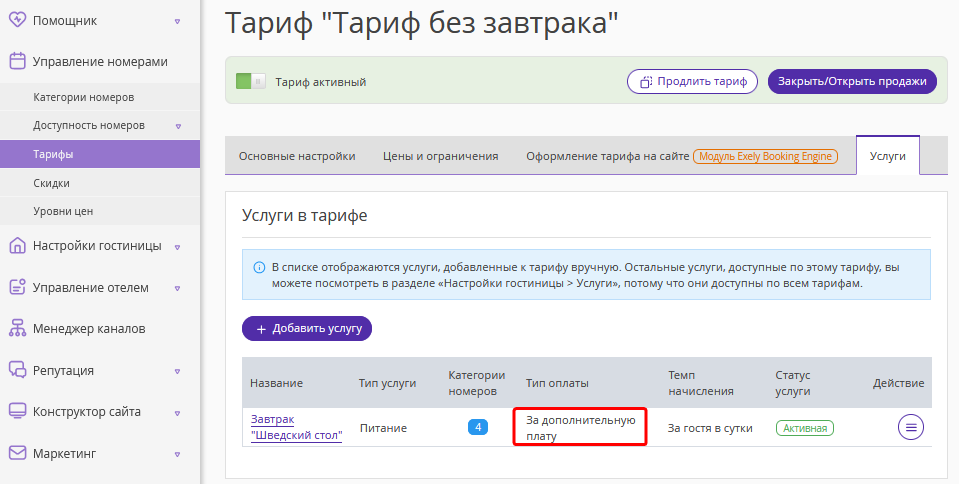959x484 pixels.
Task: Select the Услуги tab
Action: 887,155
